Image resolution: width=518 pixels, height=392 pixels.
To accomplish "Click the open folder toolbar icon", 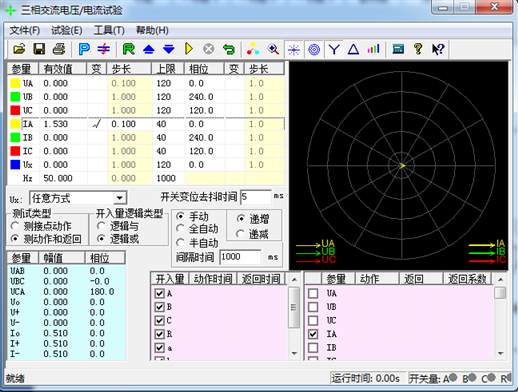I will [x=19, y=49].
